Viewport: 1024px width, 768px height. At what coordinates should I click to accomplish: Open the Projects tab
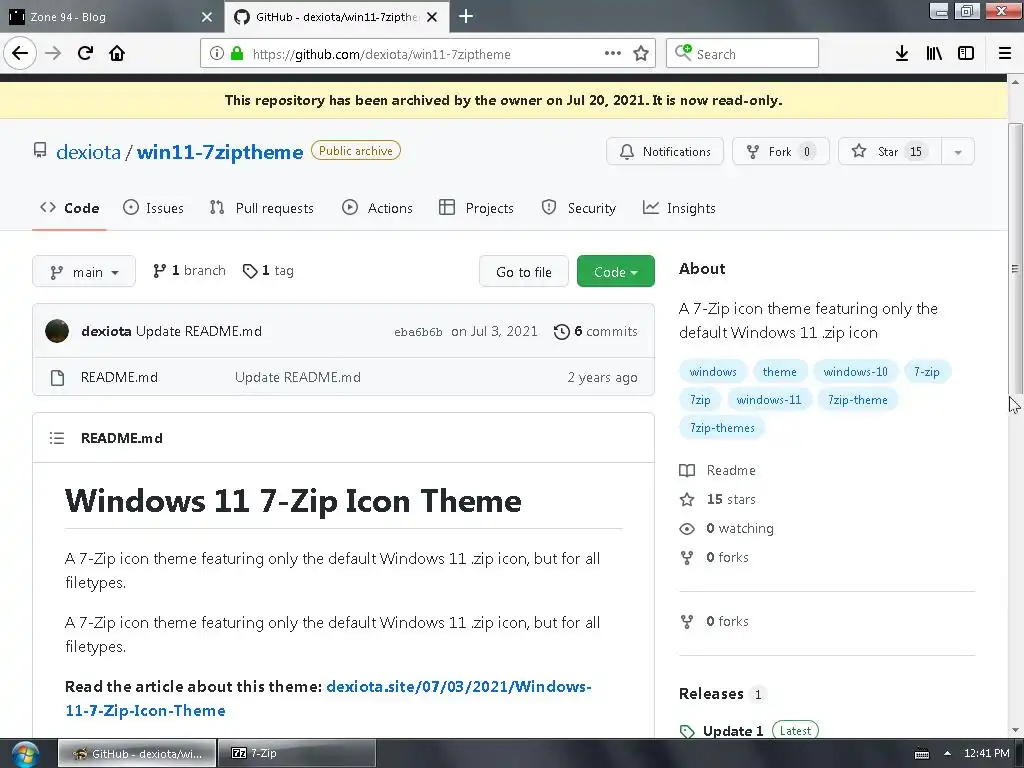click(x=476, y=208)
